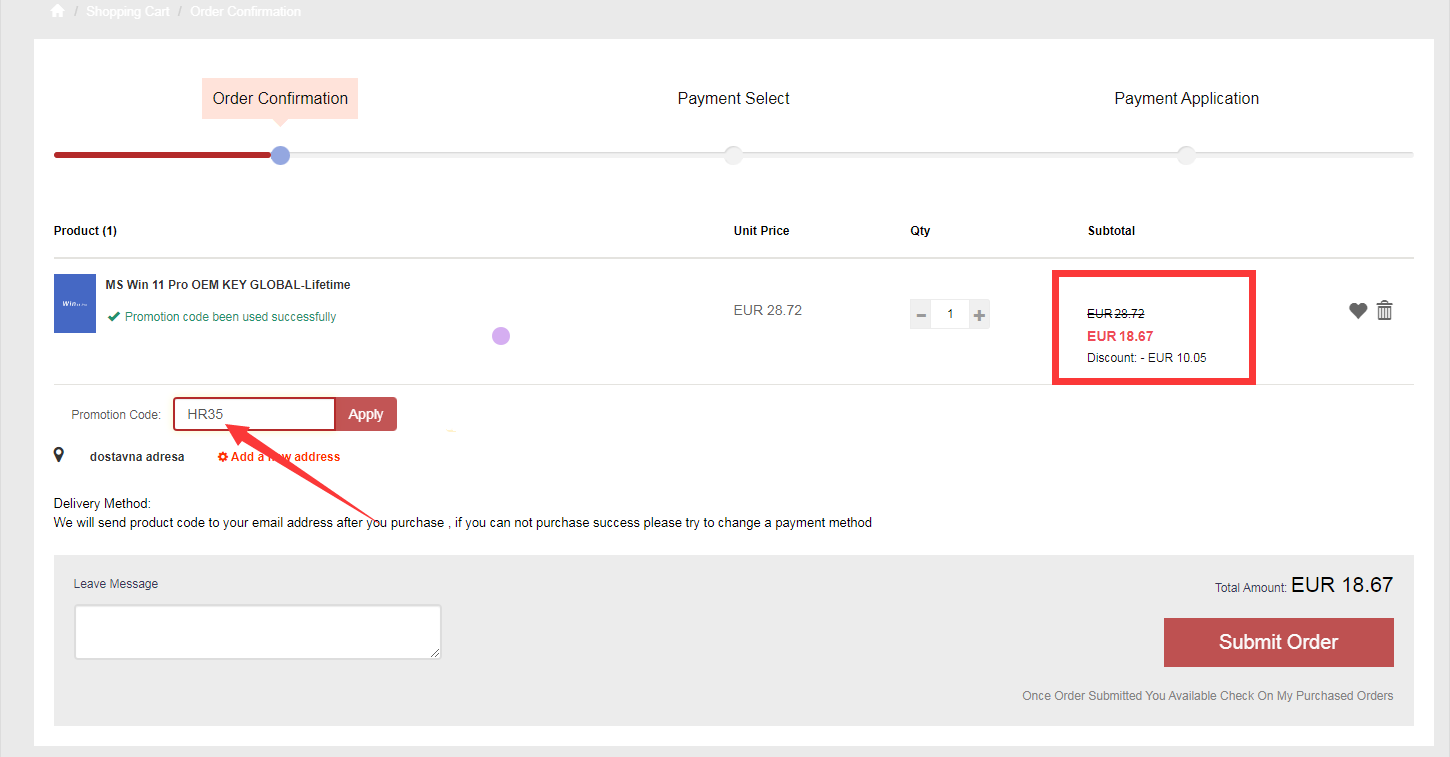Click the 'Discount: - EUR 10.05' text

click(x=1147, y=358)
